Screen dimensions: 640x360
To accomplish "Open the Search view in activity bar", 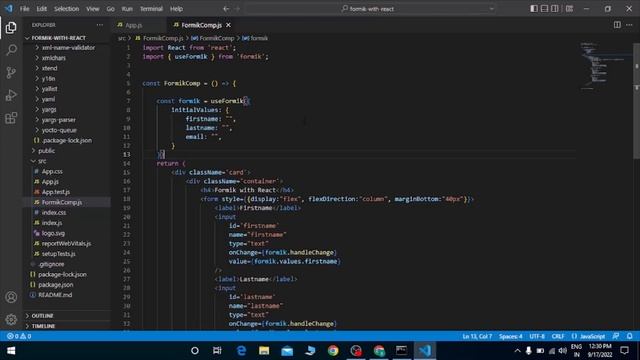I will (x=11, y=50).
